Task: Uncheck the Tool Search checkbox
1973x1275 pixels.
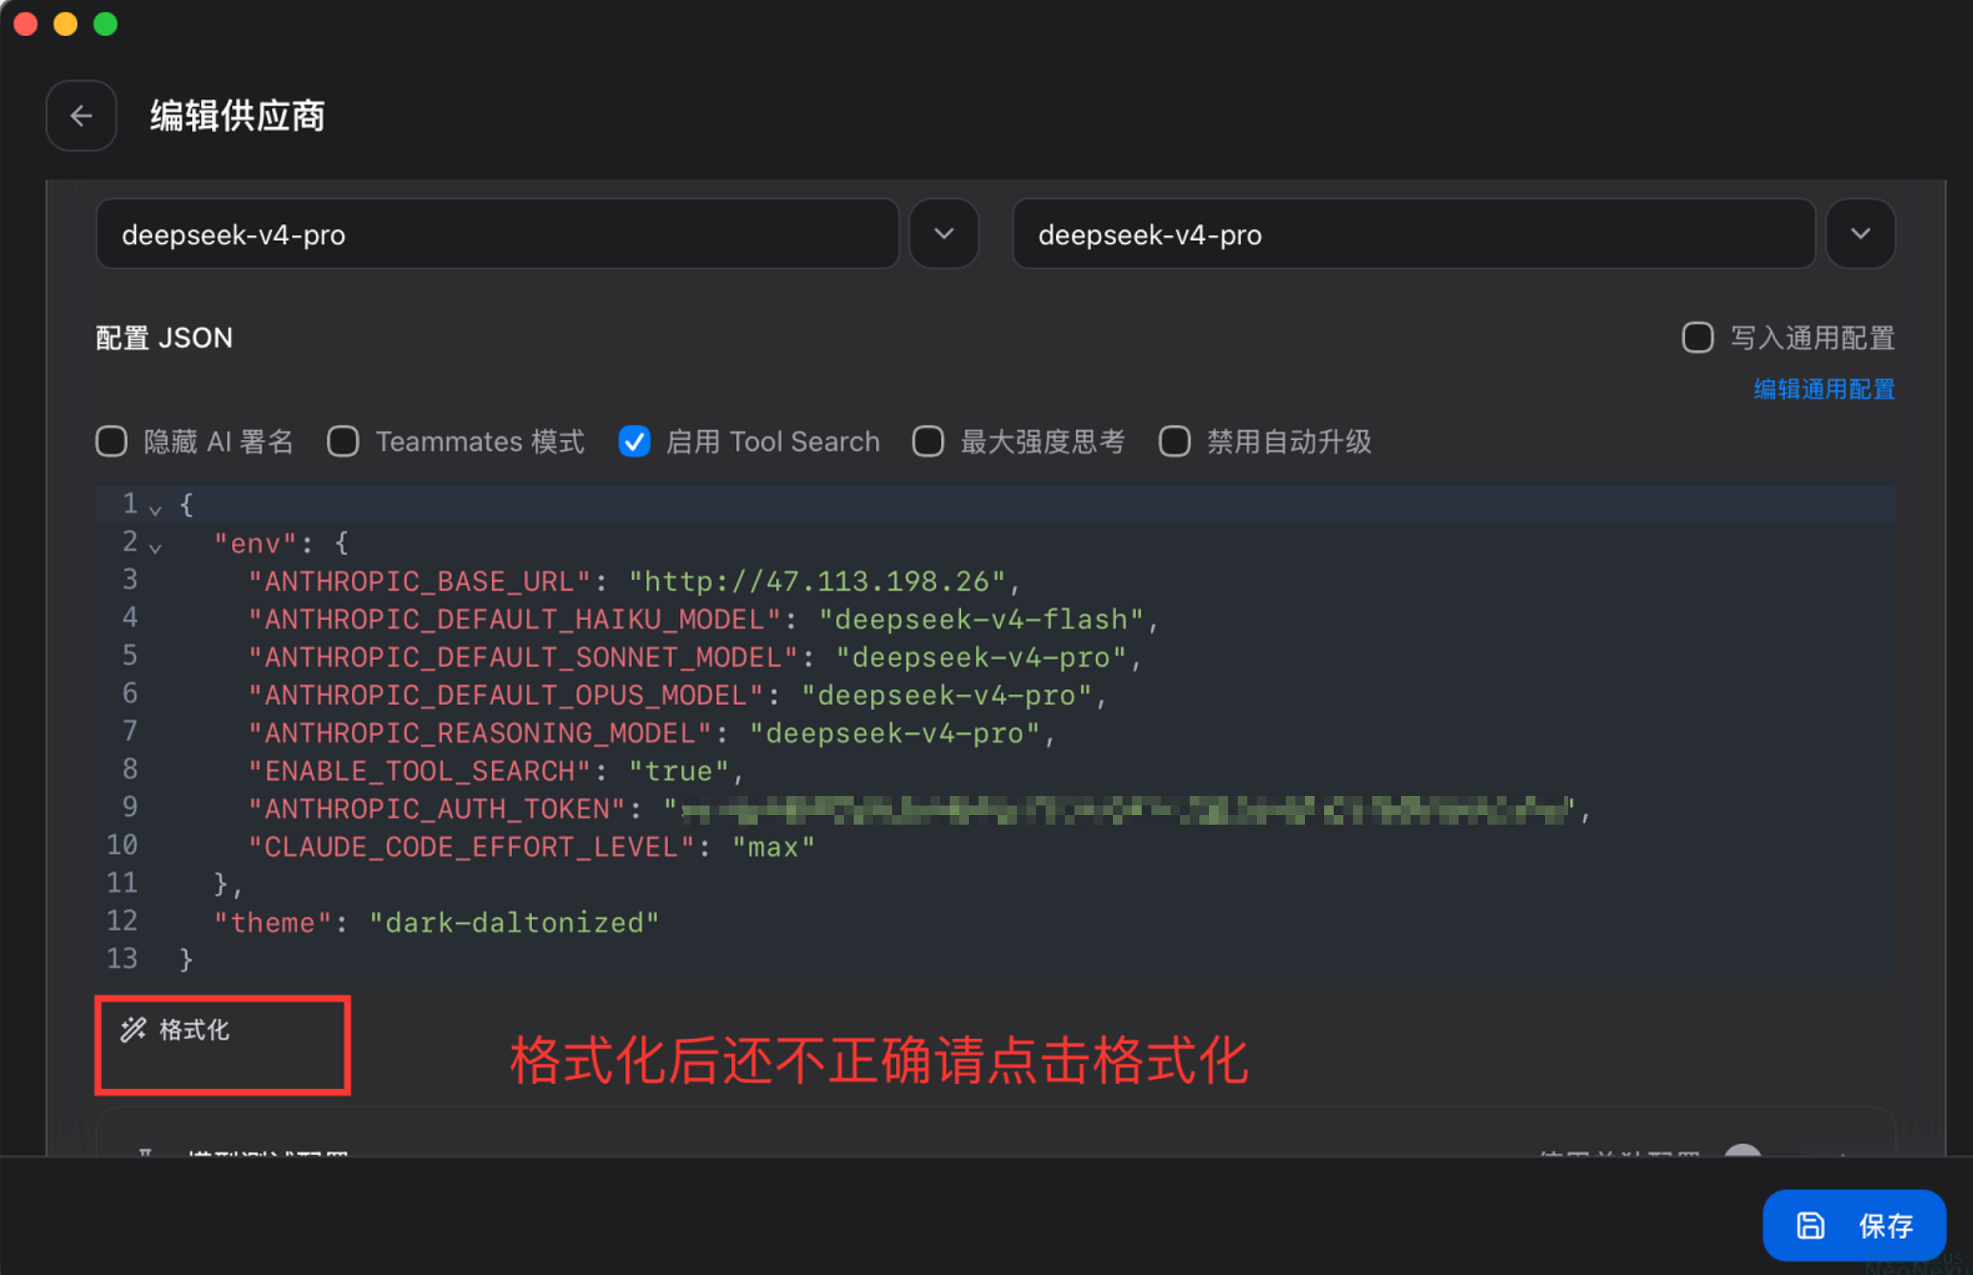Action: [634, 441]
